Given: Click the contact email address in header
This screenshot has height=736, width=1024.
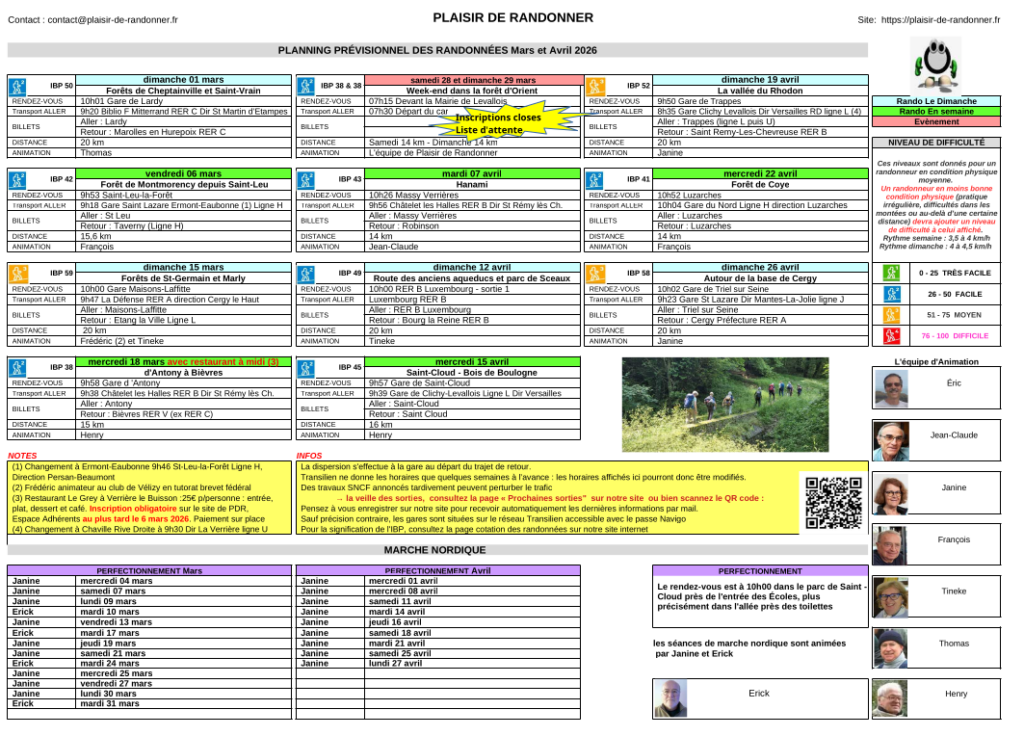Looking at the screenshot, I should pyautogui.click(x=113, y=19).
